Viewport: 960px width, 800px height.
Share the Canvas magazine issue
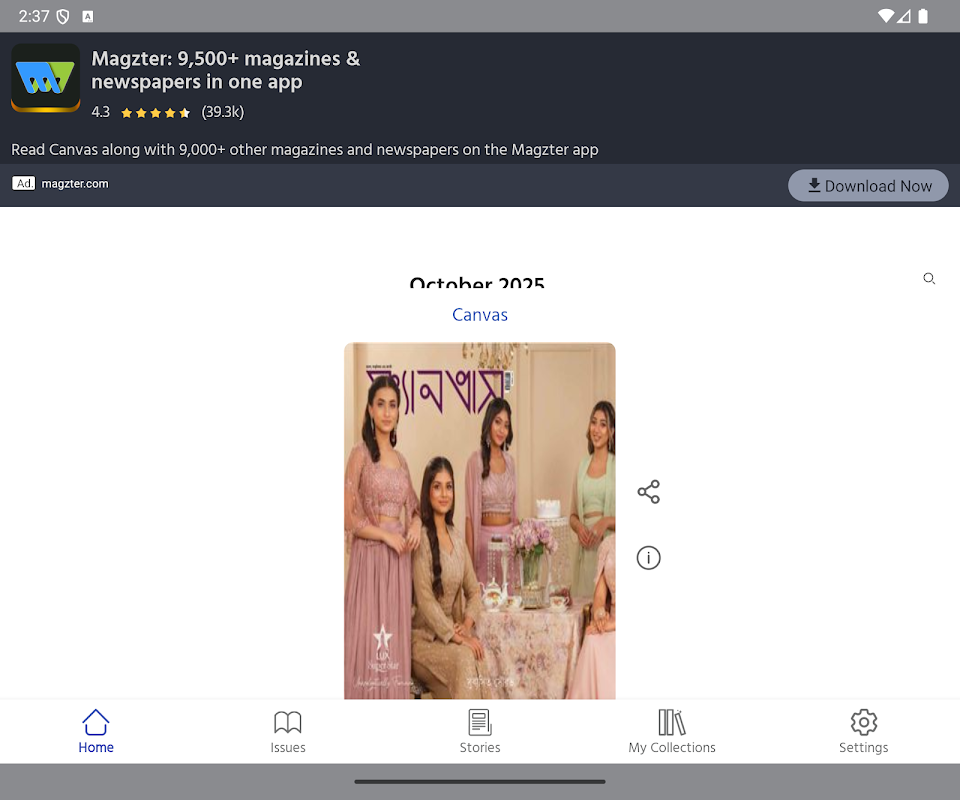(x=648, y=492)
